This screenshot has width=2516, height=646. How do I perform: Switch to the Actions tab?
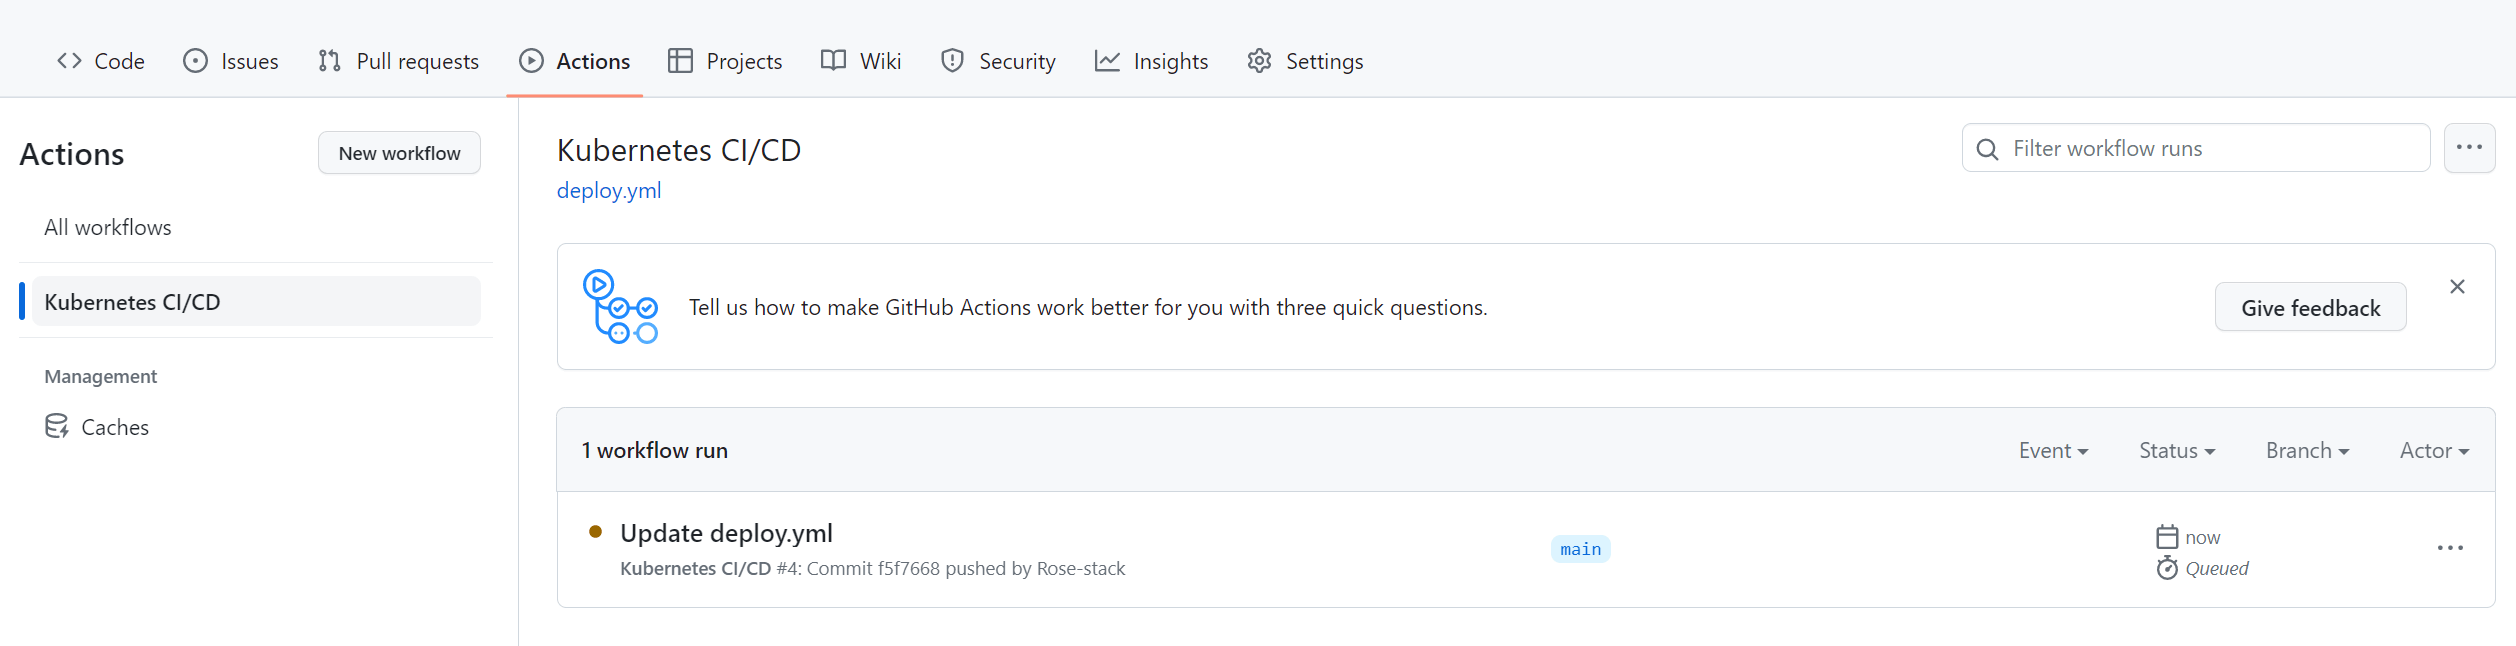[x=575, y=60]
